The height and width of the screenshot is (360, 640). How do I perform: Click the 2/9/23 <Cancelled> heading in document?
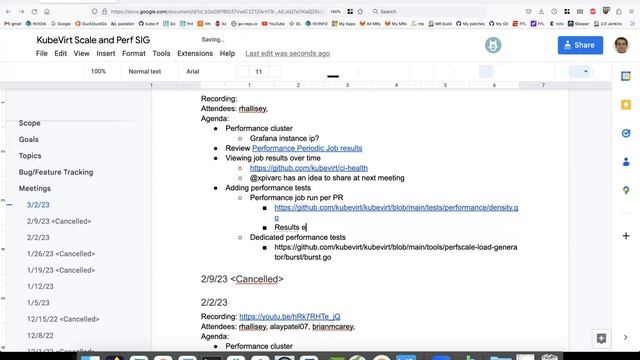pyautogui.click(x=242, y=279)
